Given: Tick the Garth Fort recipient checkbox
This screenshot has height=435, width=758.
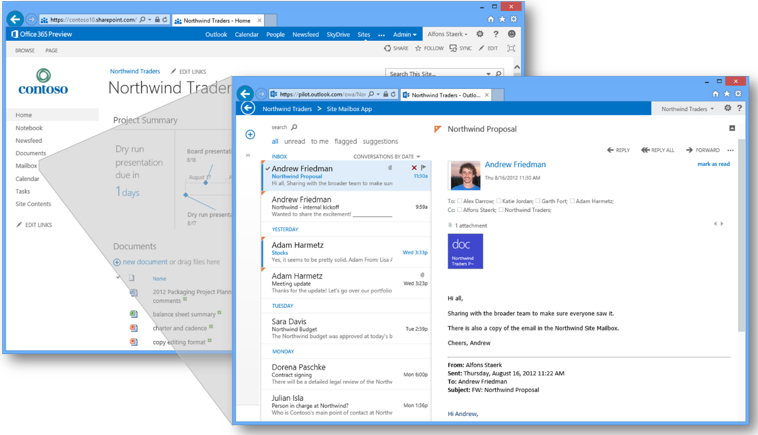Looking at the screenshot, I should [x=538, y=201].
